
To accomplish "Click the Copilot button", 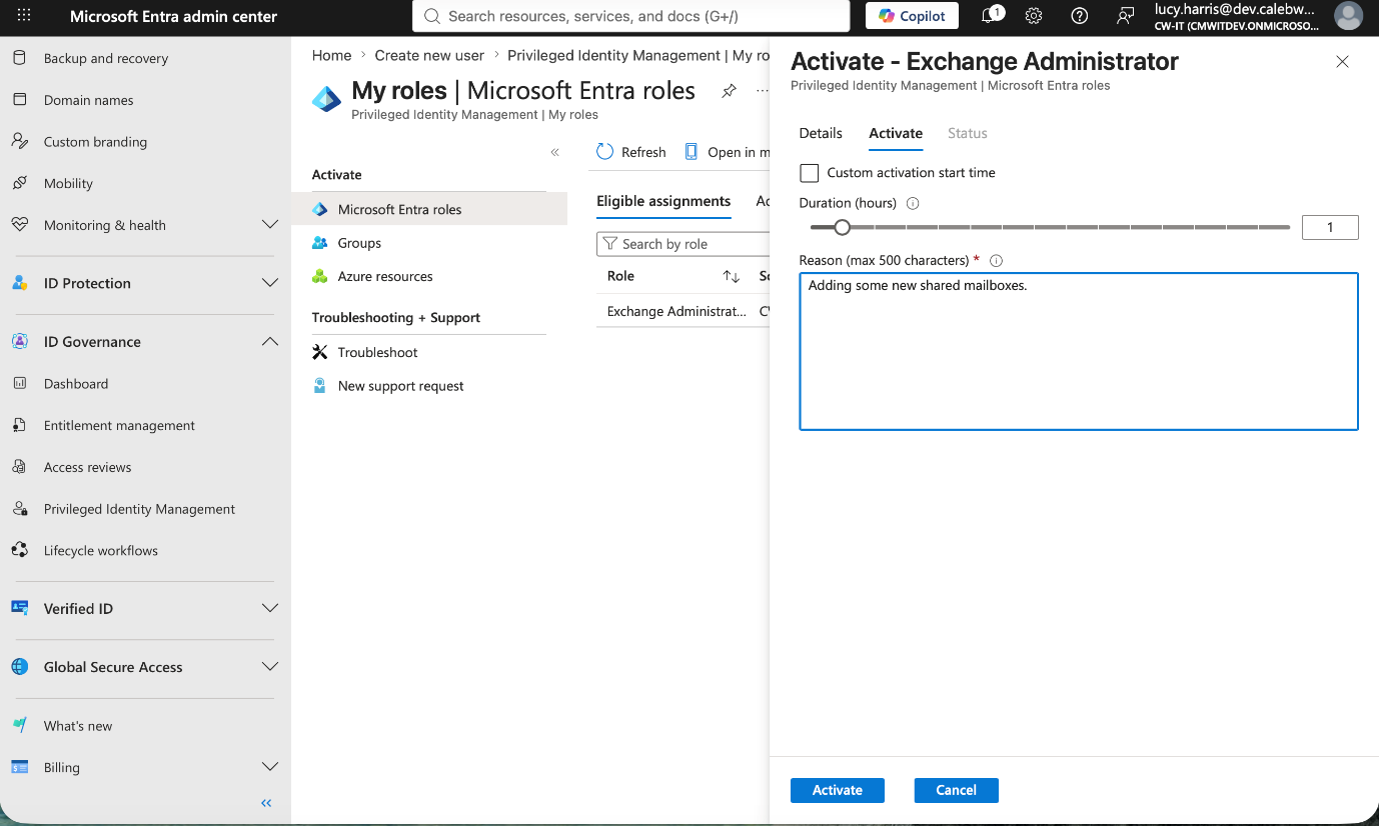I will point(912,16).
